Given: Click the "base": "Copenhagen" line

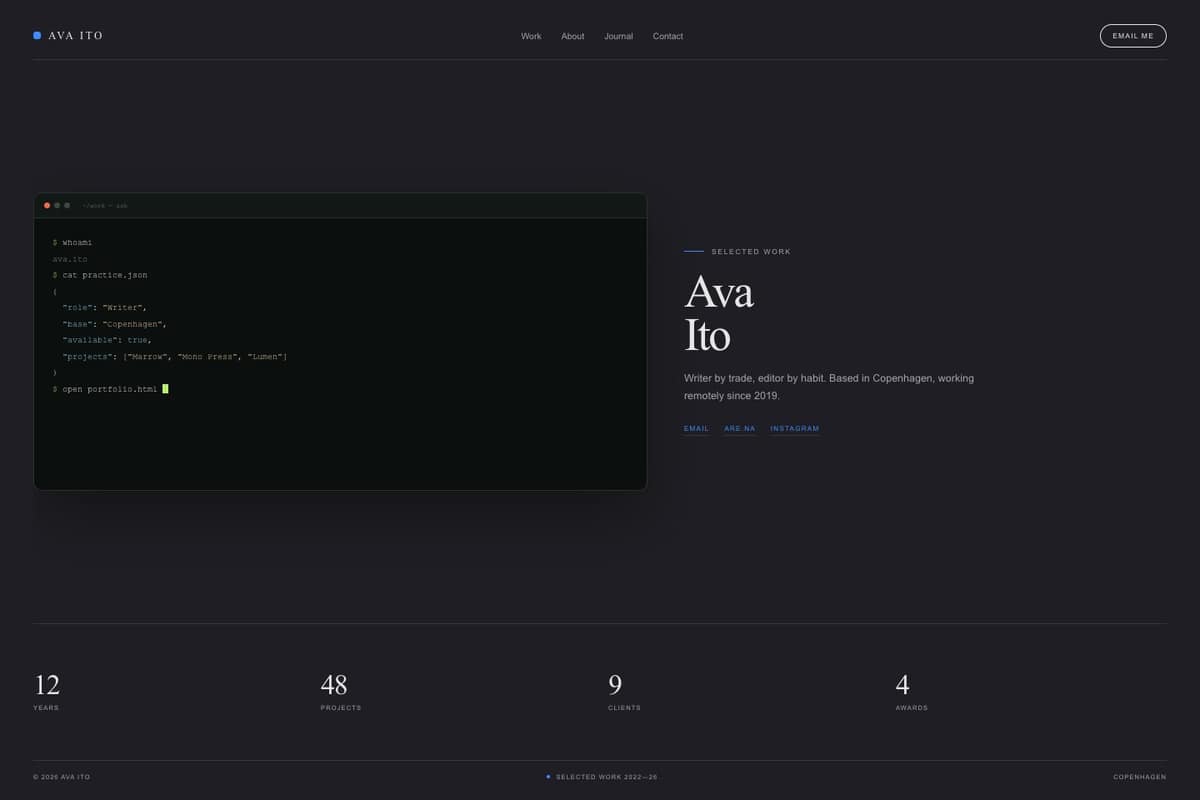Looking at the screenshot, I should (x=114, y=324).
